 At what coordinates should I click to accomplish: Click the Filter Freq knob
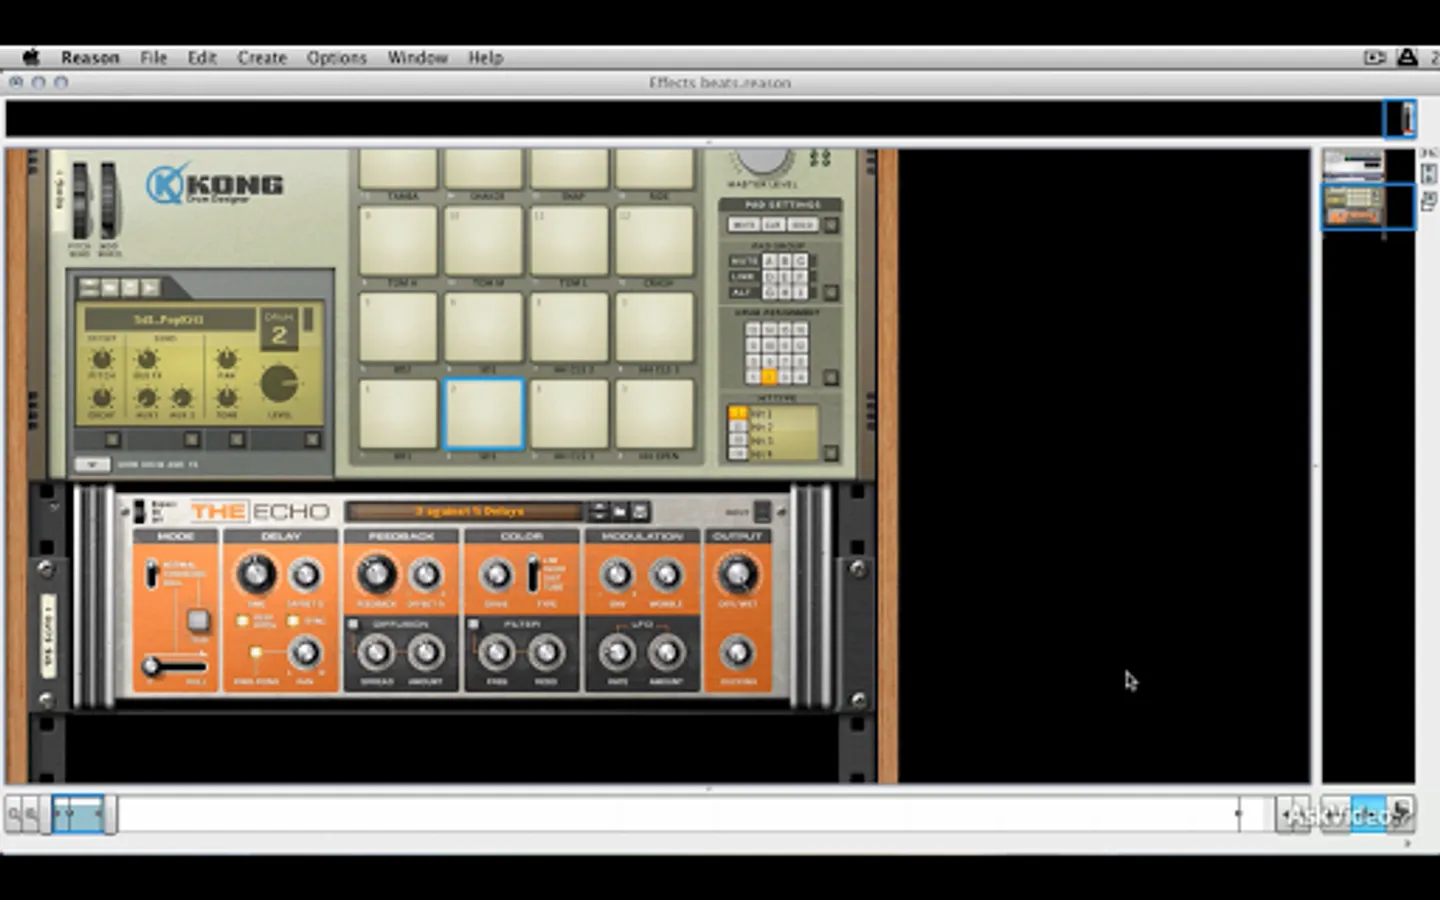496,653
